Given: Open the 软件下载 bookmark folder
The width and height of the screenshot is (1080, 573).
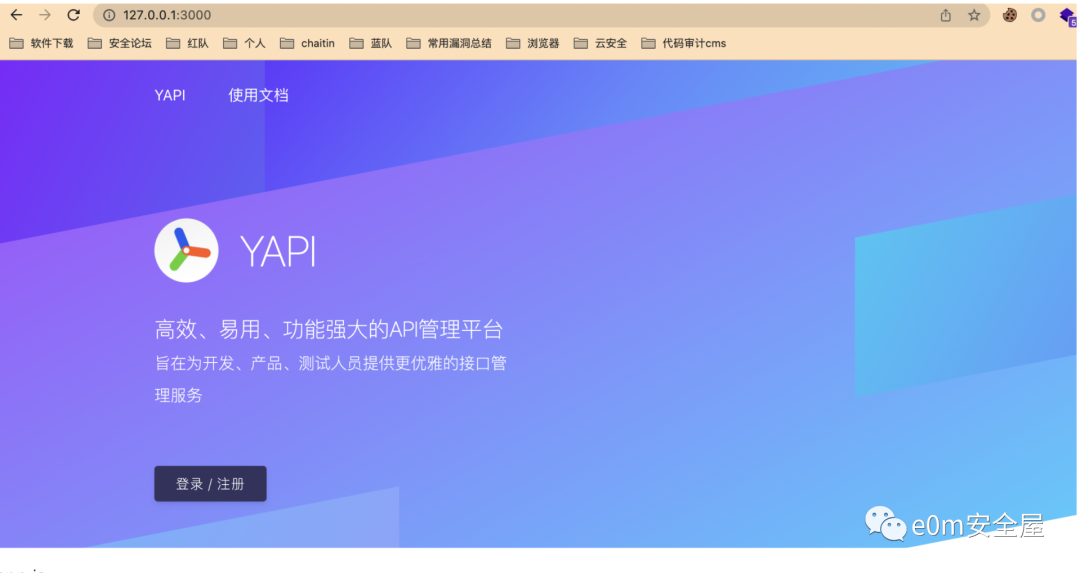Looking at the screenshot, I should pos(41,43).
